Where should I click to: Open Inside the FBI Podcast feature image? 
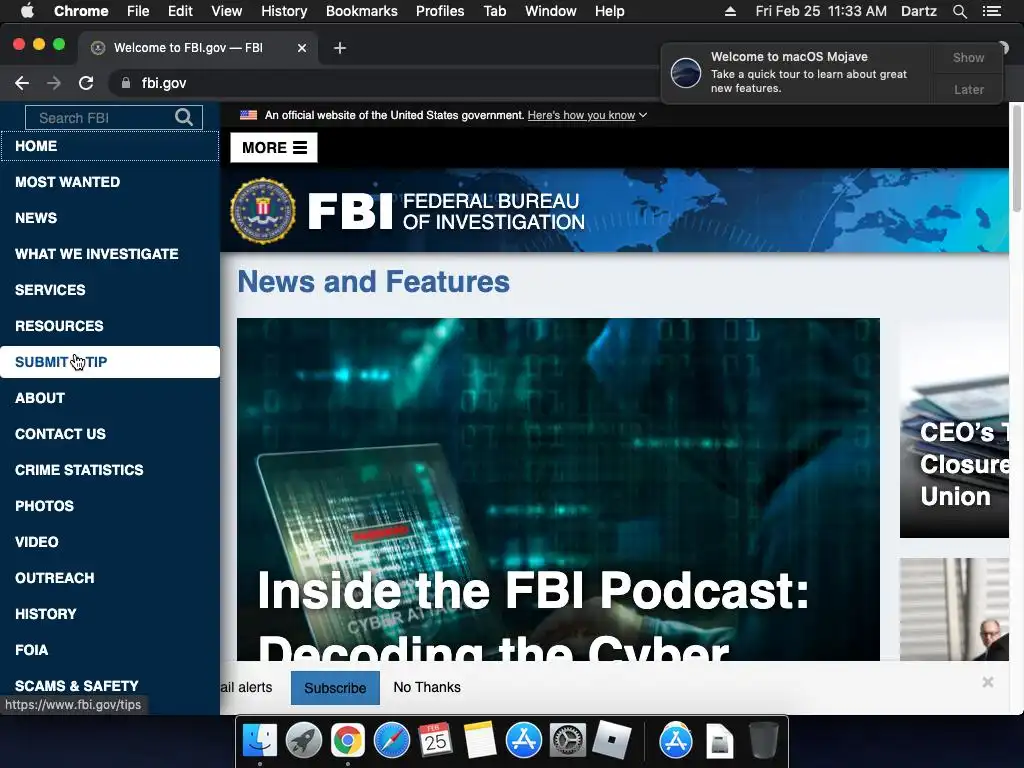pyautogui.click(x=558, y=489)
